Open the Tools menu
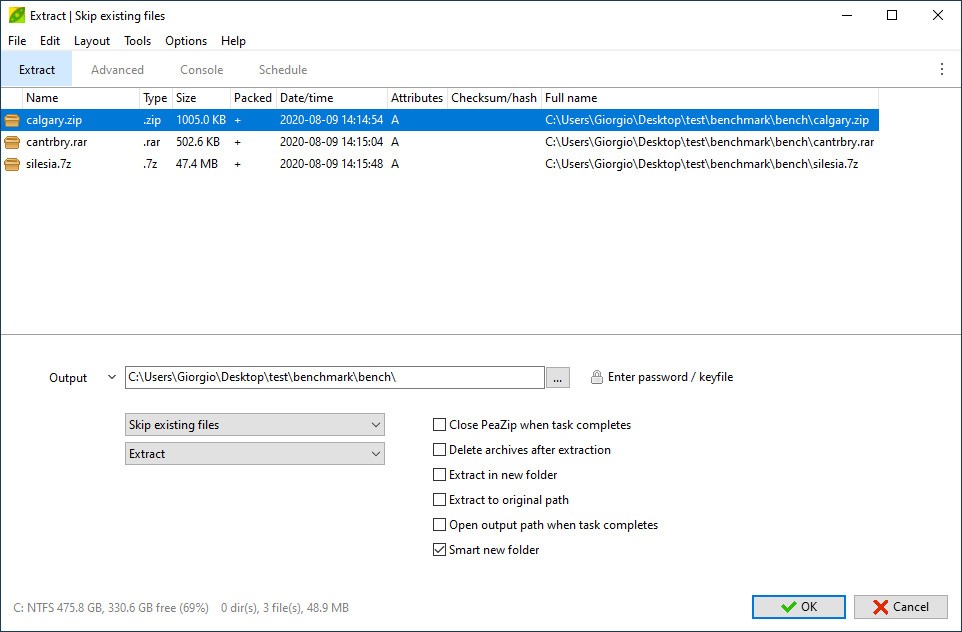 click(x=137, y=40)
